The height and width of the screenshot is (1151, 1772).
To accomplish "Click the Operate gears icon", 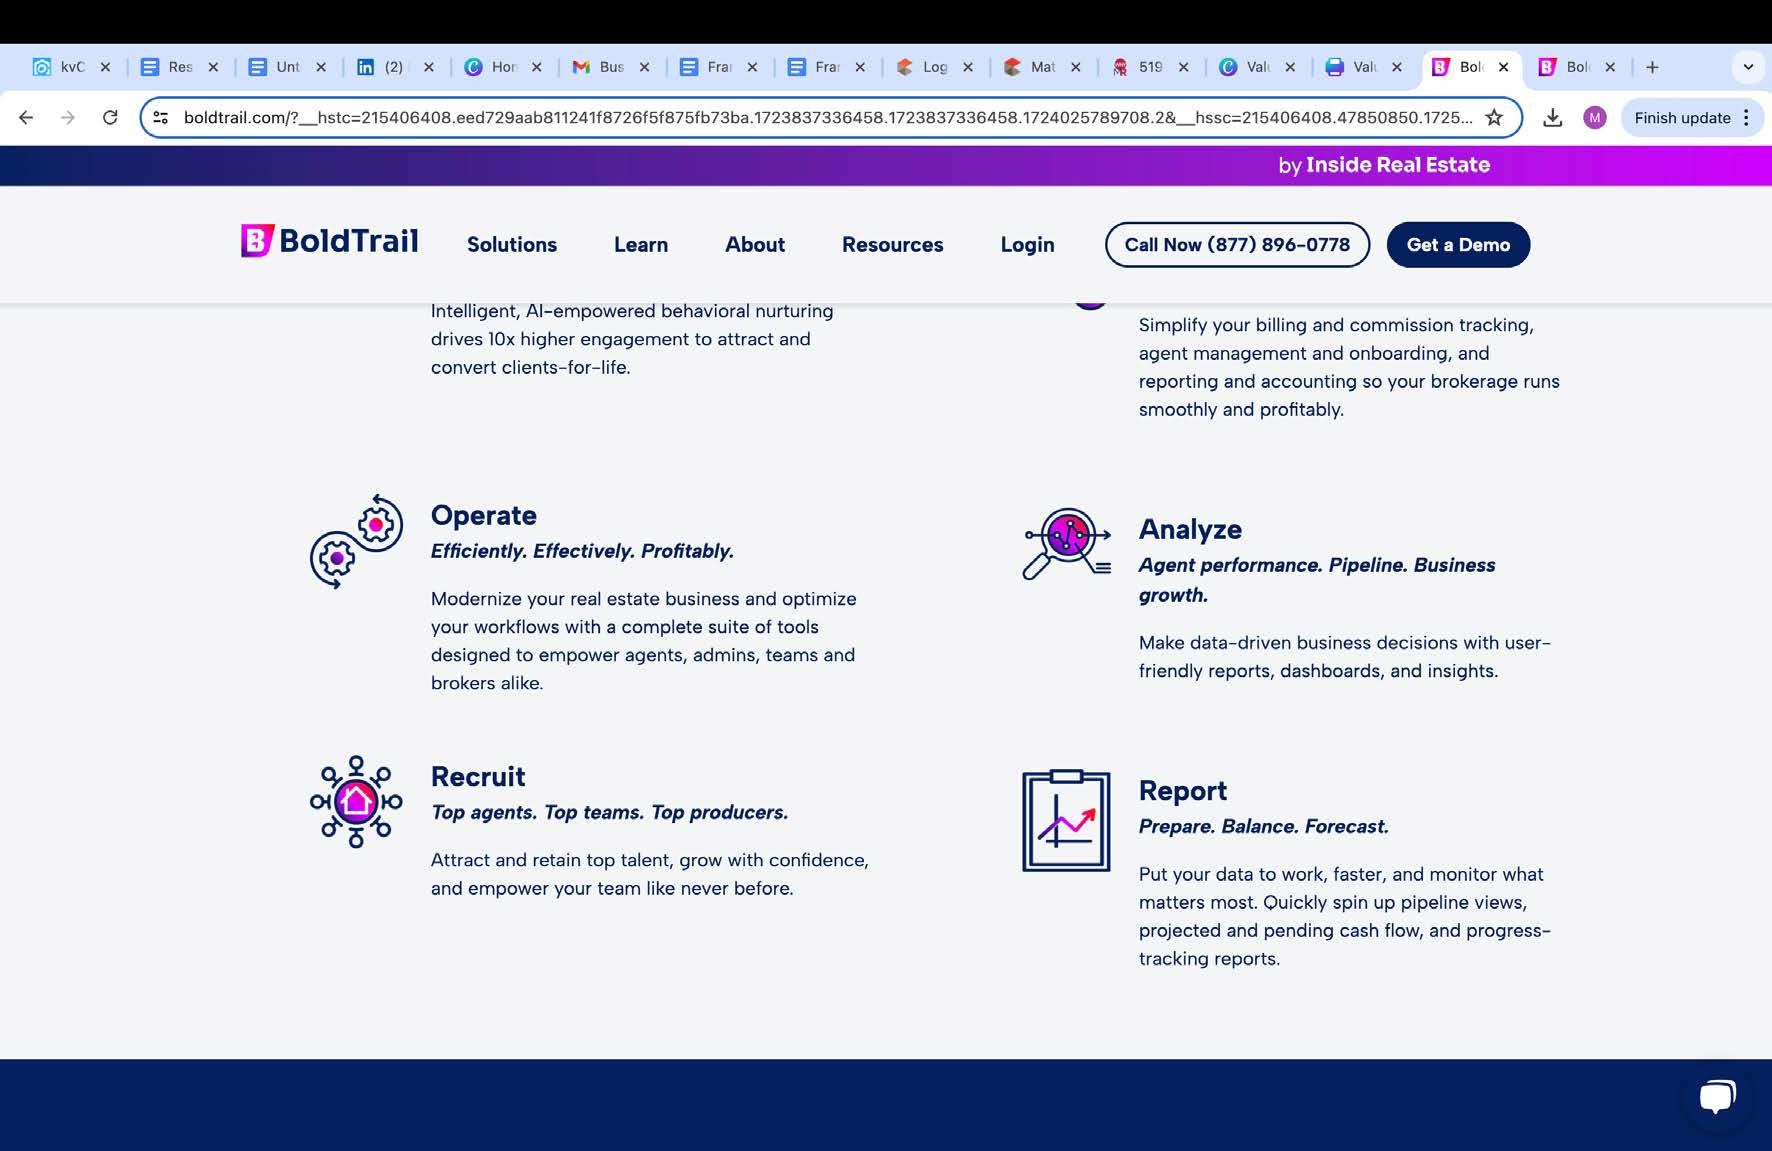I will [356, 541].
